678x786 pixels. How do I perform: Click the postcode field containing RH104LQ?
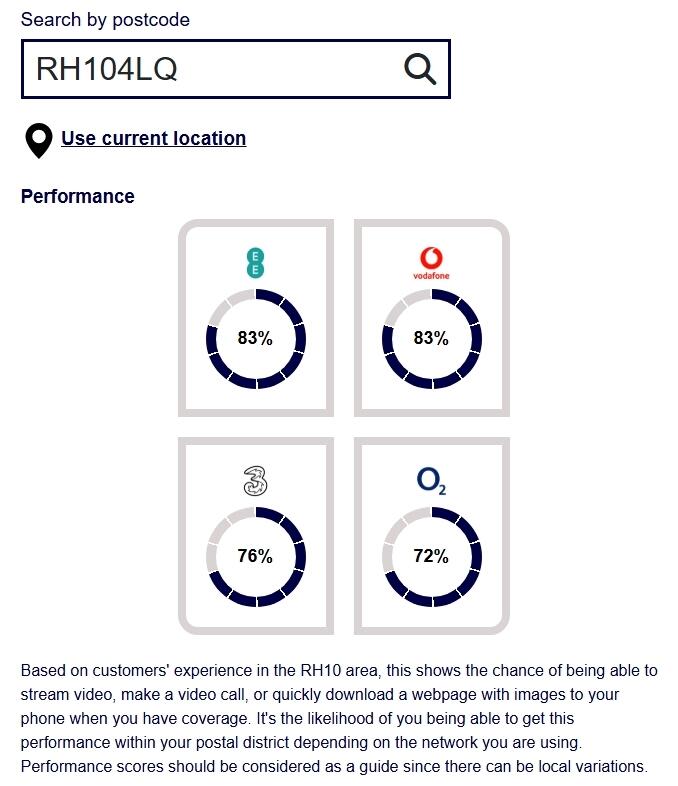tap(210, 69)
